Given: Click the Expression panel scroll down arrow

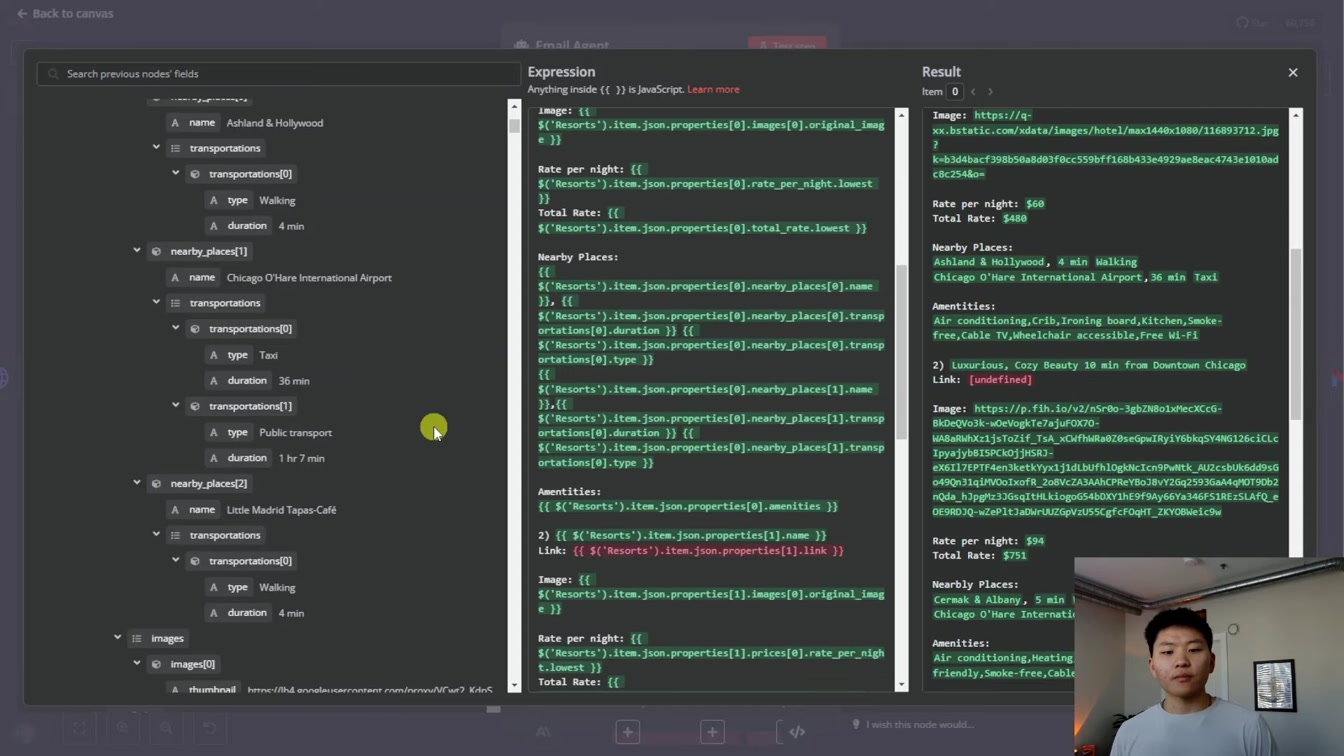Looking at the screenshot, I should [901, 685].
